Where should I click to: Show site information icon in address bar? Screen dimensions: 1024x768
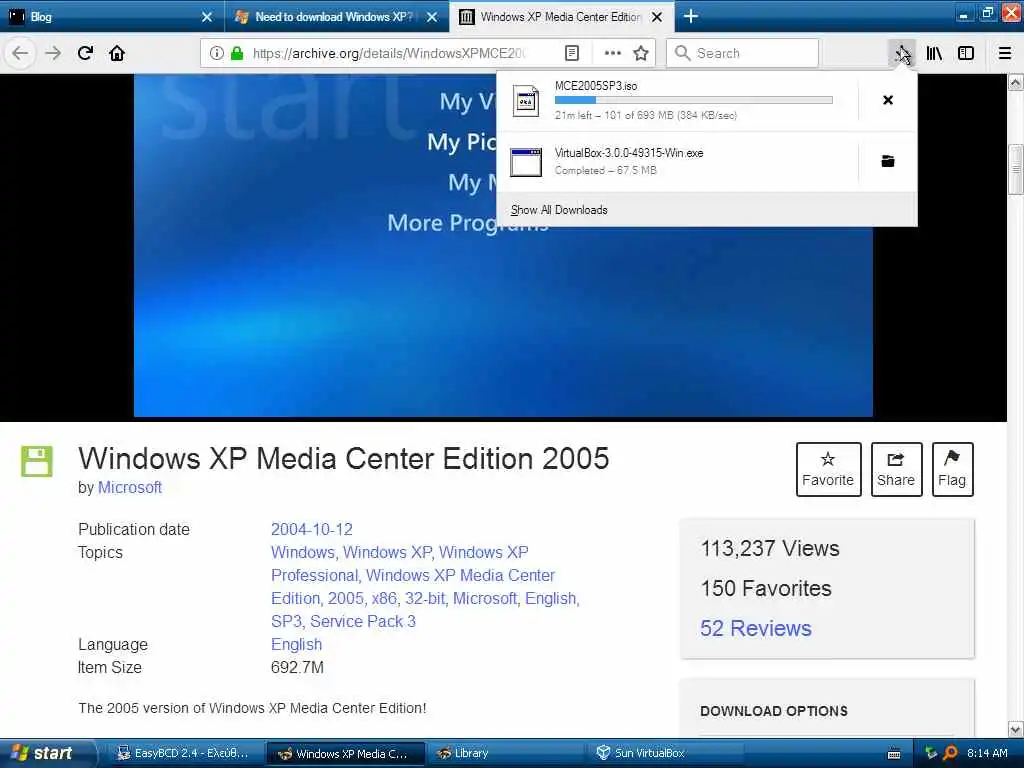point(216,53)
